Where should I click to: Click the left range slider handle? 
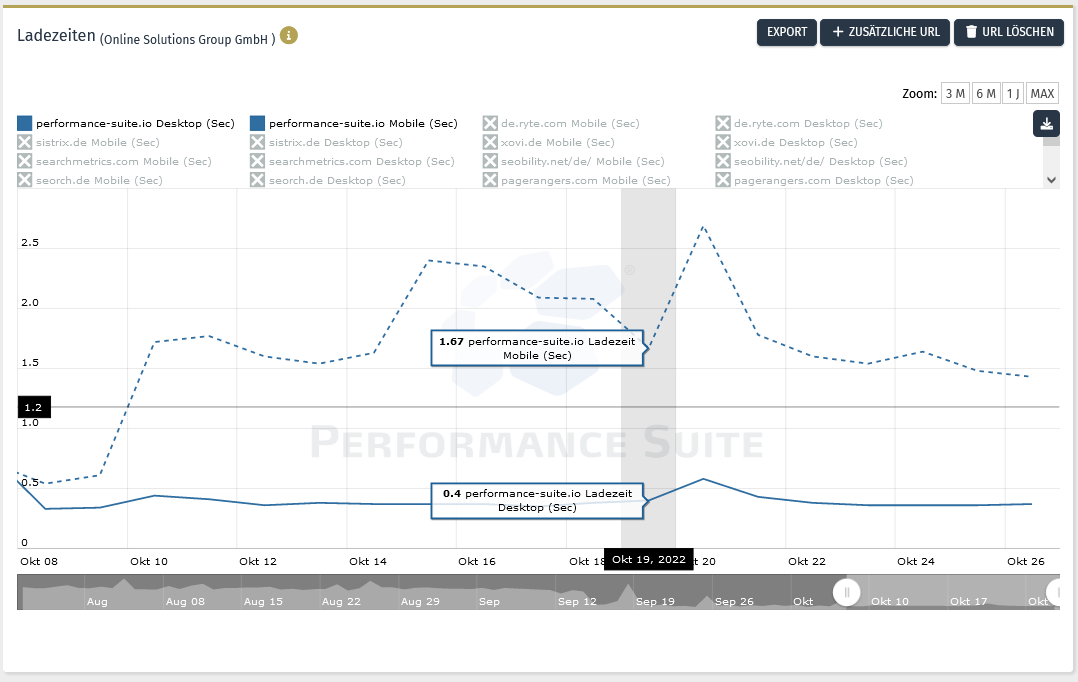847,592
